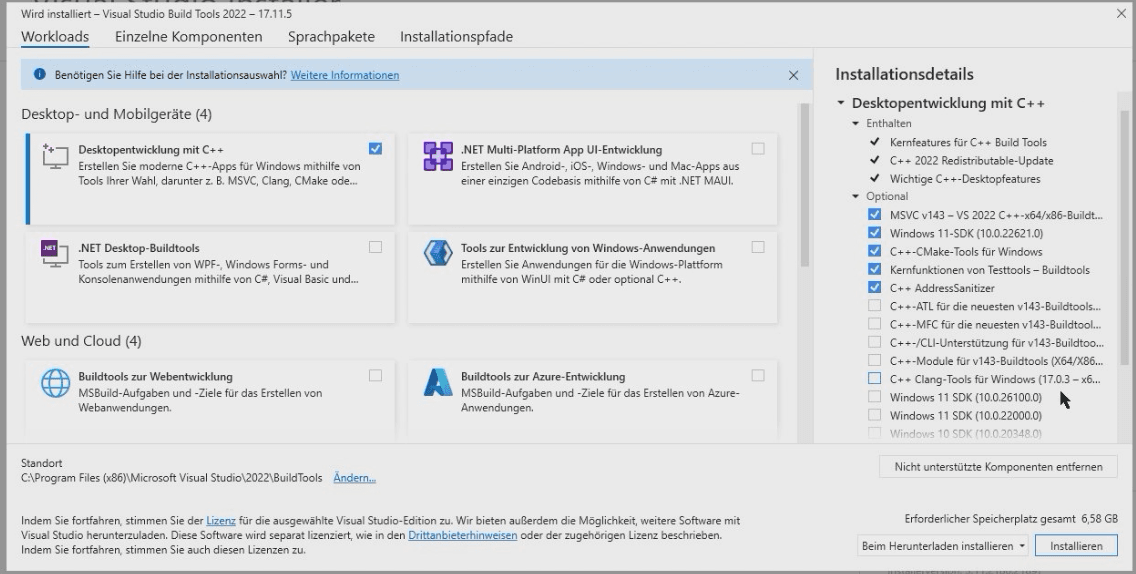Collapse the Desktopentwicklung mit C++ details section
1136x574 pixels.
pos(841,103)
